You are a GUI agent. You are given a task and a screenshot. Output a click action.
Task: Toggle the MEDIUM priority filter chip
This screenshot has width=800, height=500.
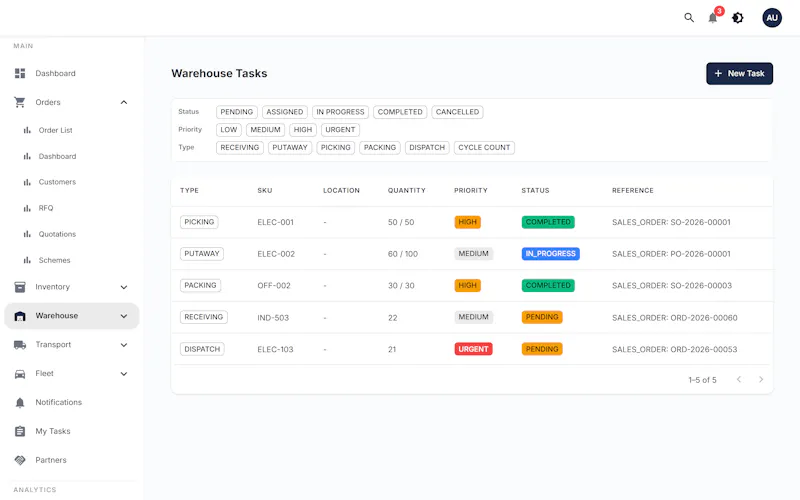click(x=265, y=130)
